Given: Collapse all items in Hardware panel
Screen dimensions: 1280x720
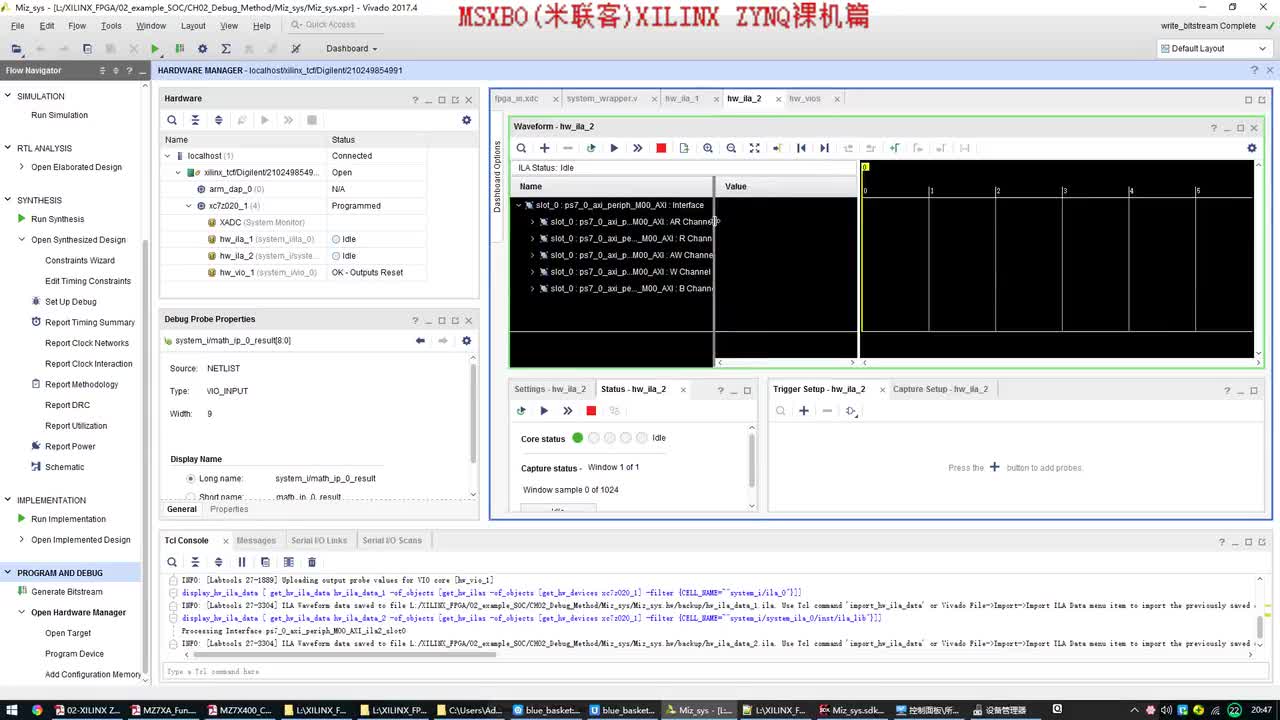Looking at the screenshot, I should (195, 120).
